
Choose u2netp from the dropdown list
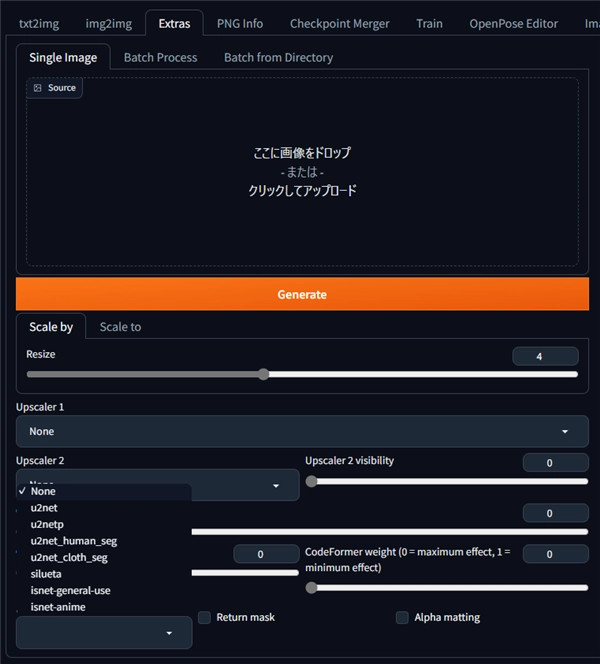[104, 525]
